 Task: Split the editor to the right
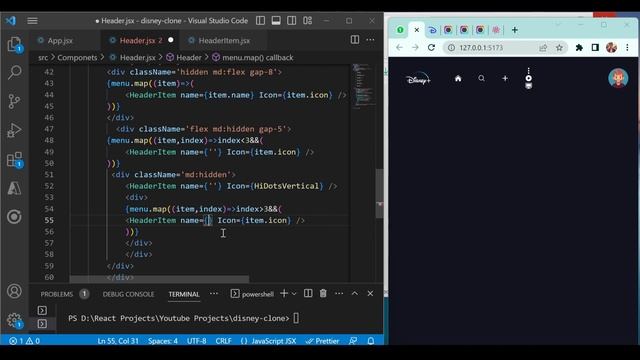tap(355, 40)
